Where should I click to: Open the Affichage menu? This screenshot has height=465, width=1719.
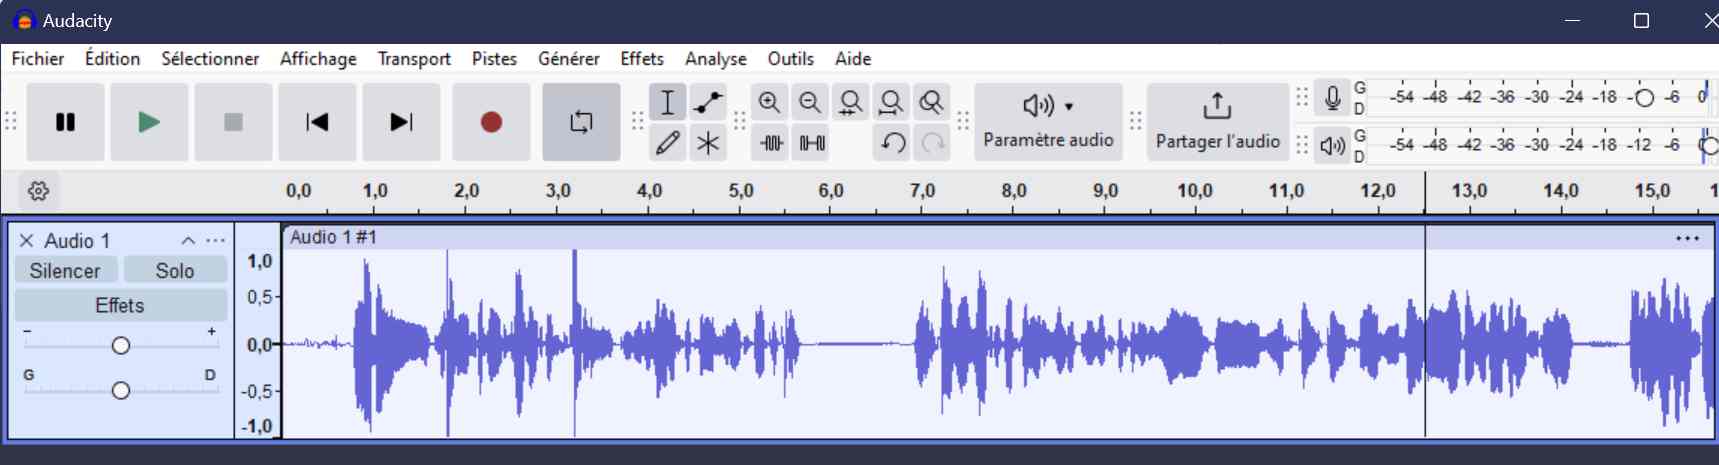318,59
